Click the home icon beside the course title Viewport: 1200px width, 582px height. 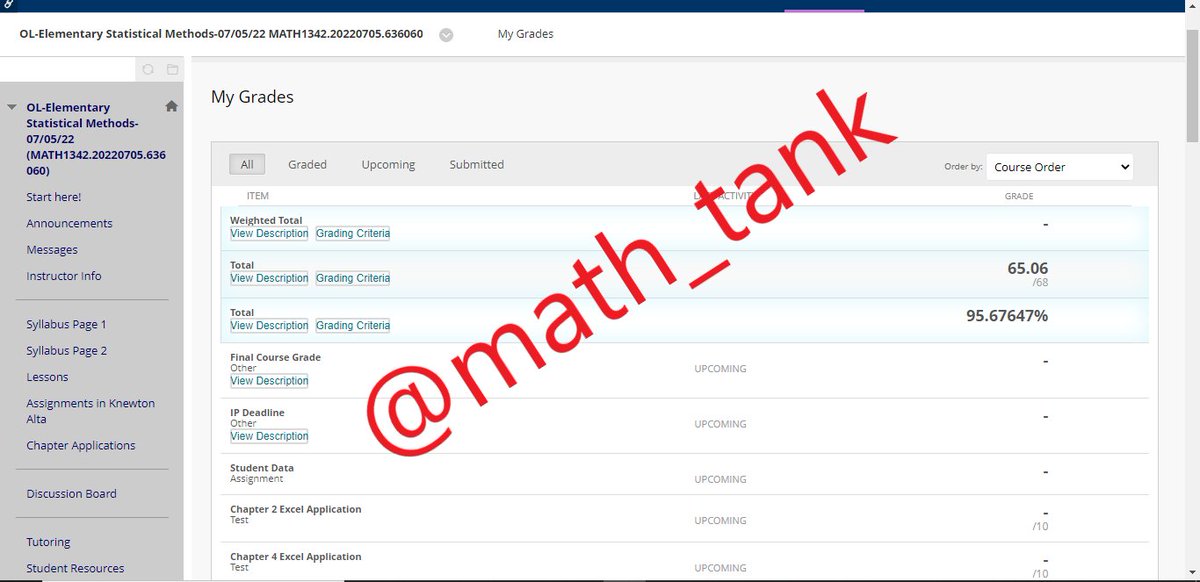point(171,104)
